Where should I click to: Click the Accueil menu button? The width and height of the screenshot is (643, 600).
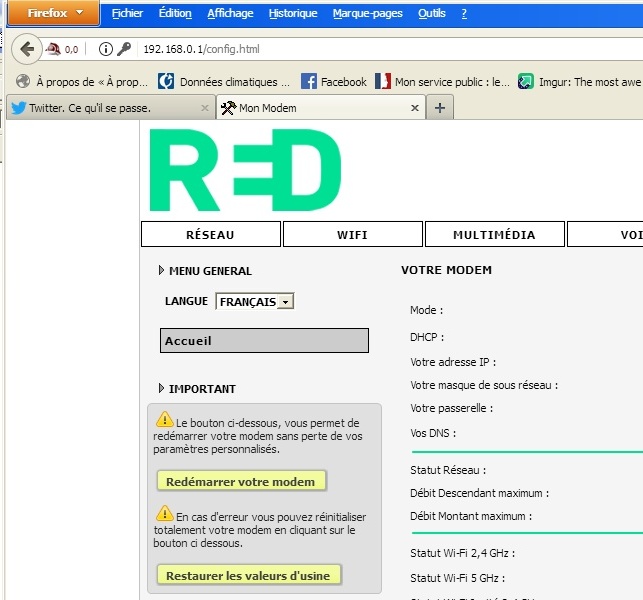click(264, 340)
